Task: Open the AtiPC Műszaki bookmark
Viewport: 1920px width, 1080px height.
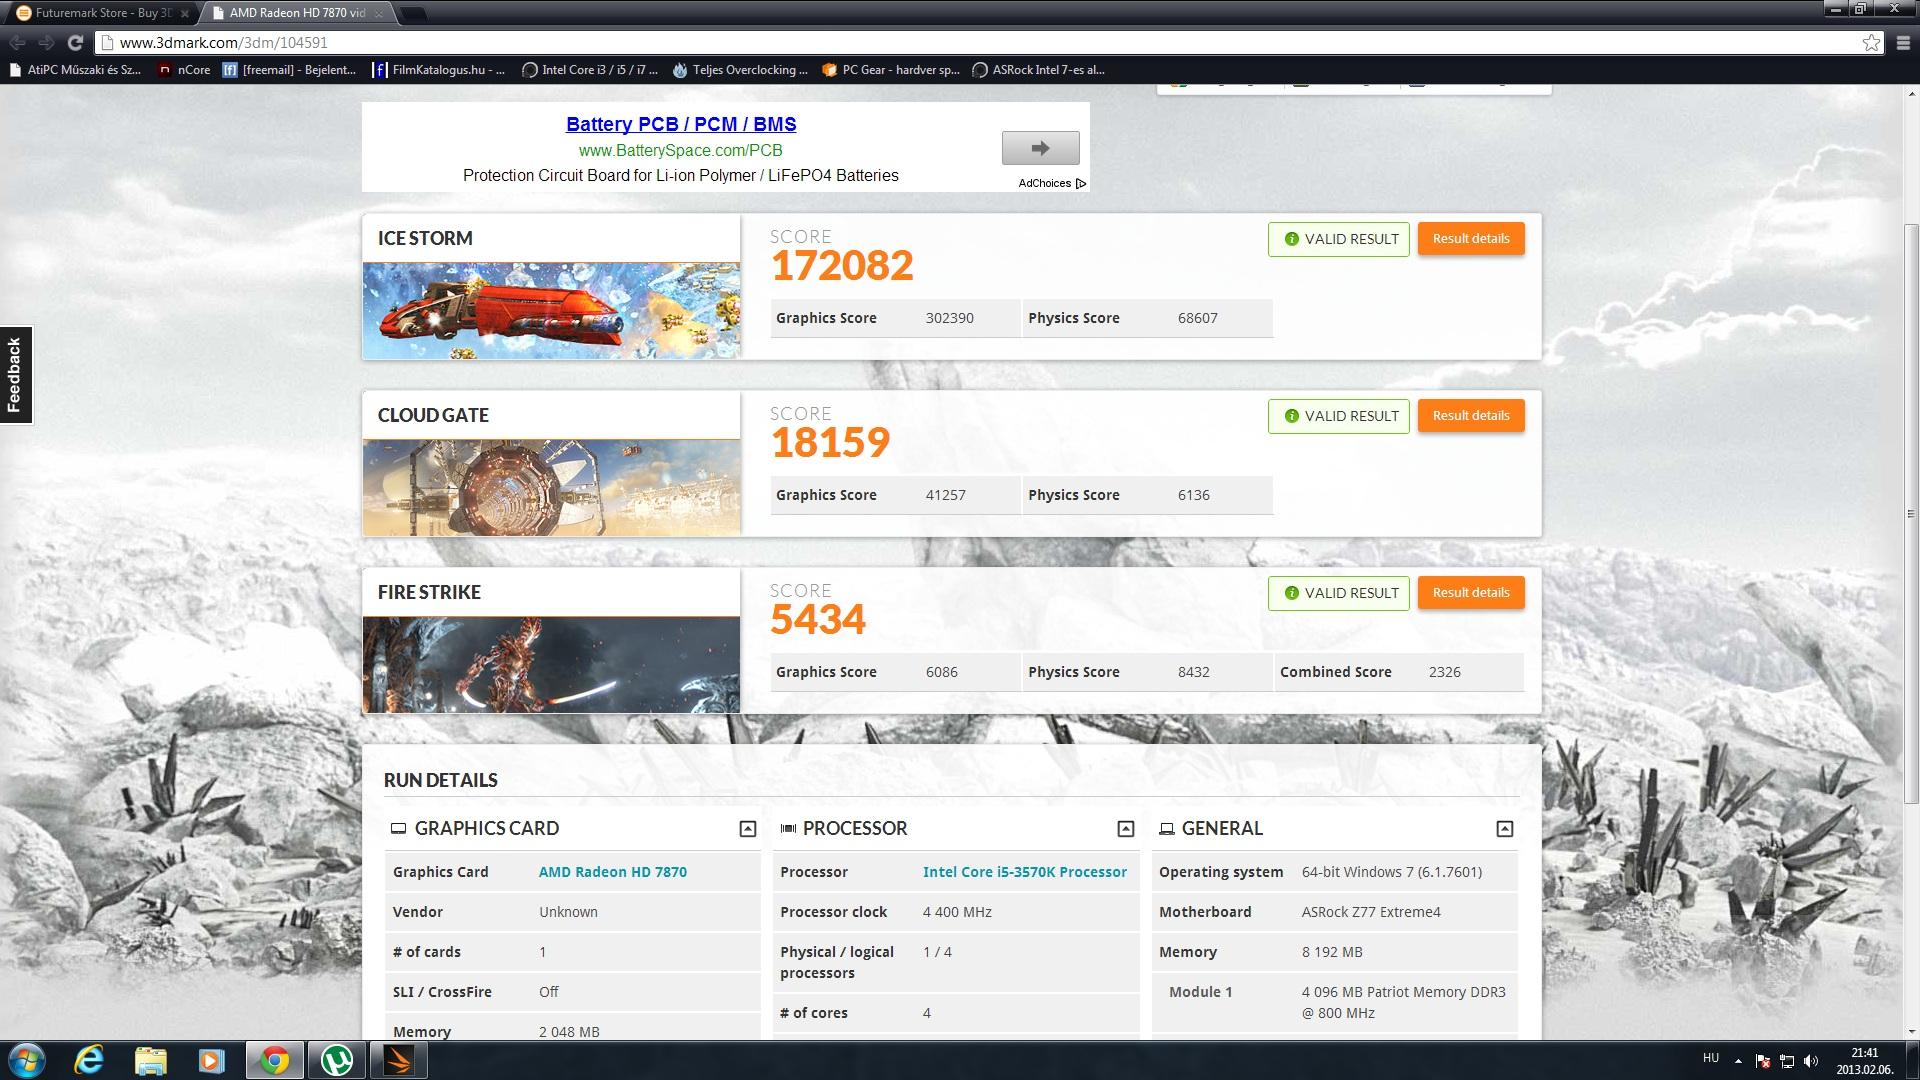Action: [x=75, y=70]
